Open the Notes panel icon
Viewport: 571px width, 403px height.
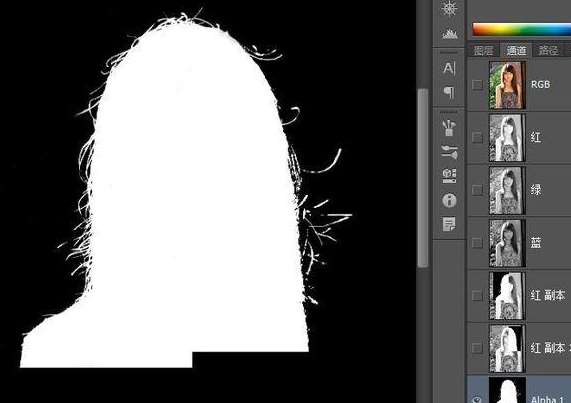449,224
